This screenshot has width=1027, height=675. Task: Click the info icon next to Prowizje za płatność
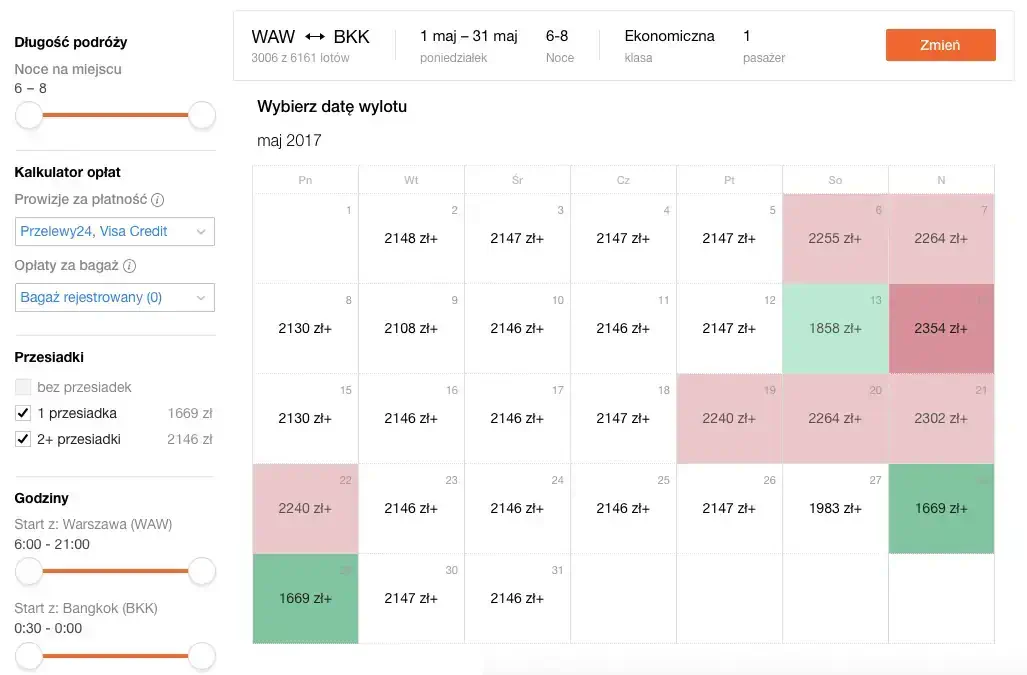[157, 200]
